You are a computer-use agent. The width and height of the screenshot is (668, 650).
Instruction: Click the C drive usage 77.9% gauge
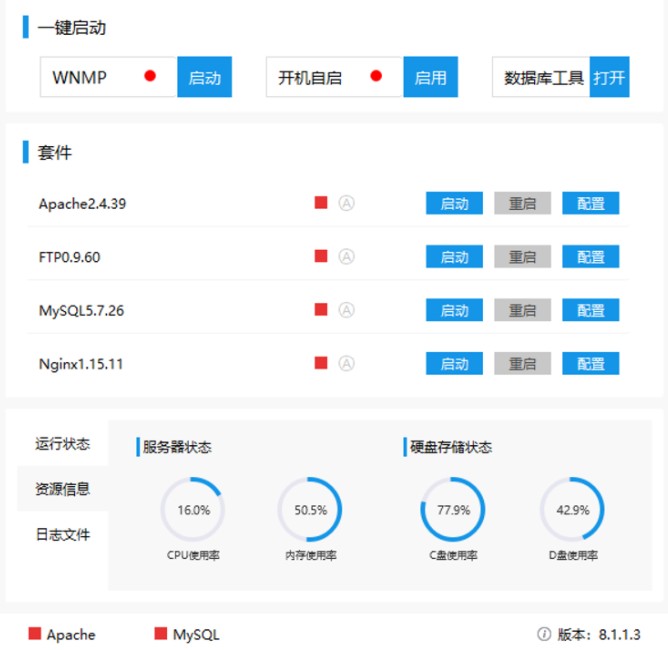[453, 509]
